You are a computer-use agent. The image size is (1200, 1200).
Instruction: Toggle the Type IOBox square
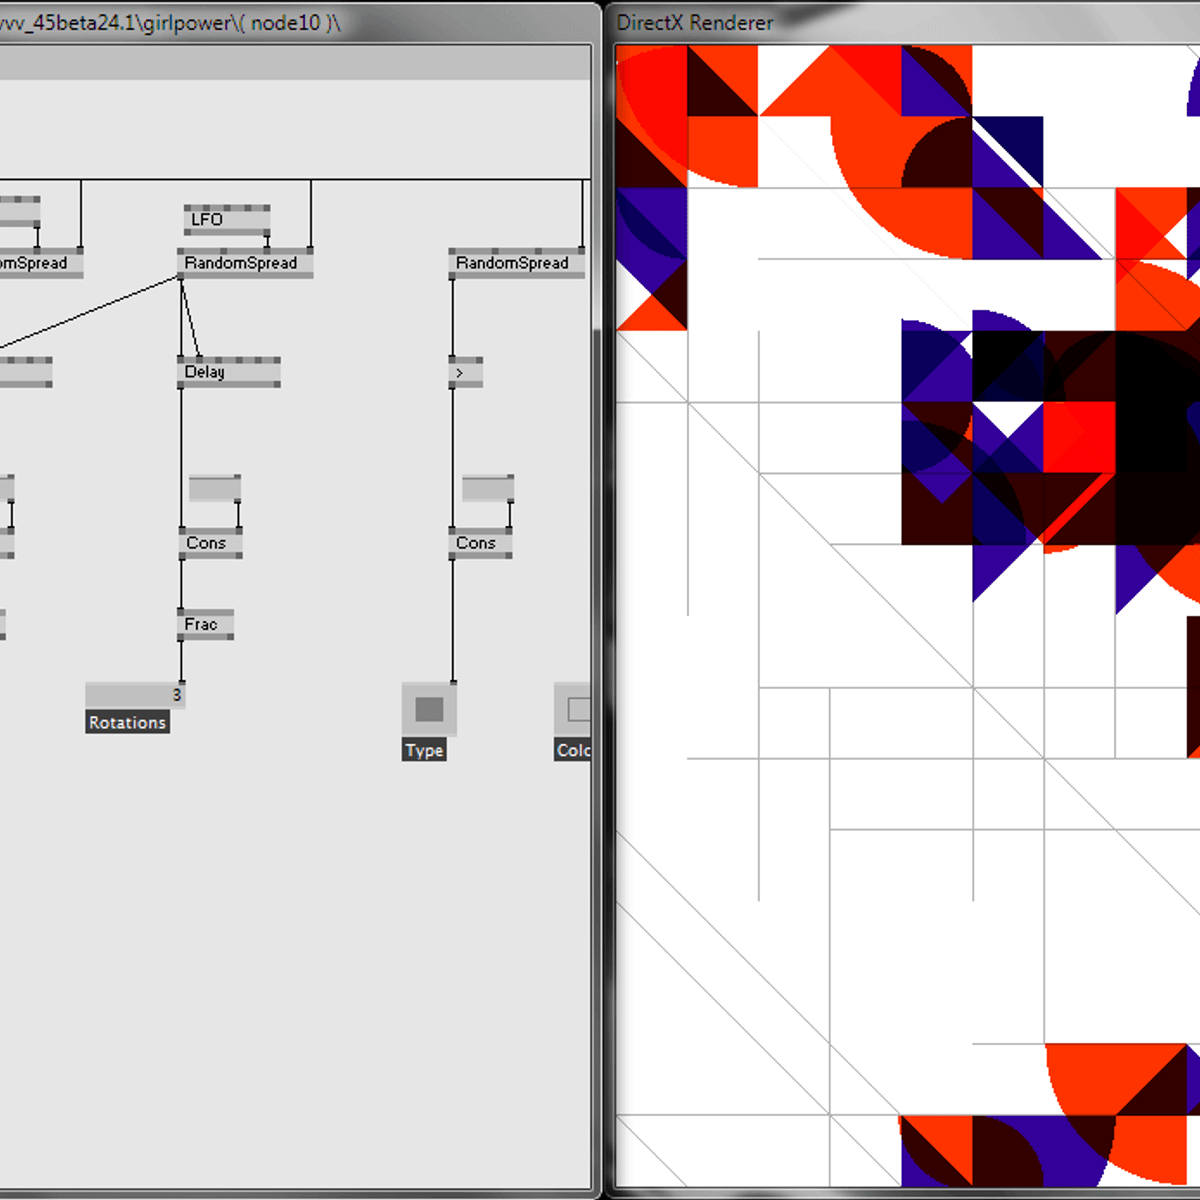coord(429,709)
